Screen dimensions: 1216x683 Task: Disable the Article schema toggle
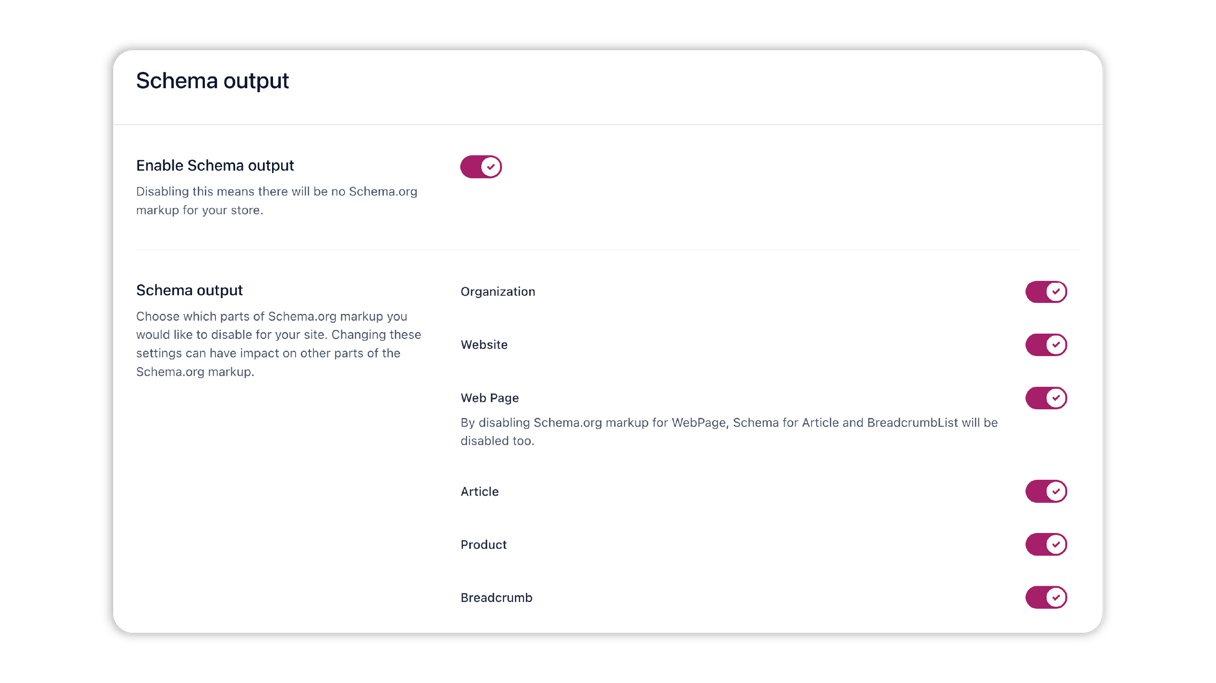click(x=1046, y=491)
